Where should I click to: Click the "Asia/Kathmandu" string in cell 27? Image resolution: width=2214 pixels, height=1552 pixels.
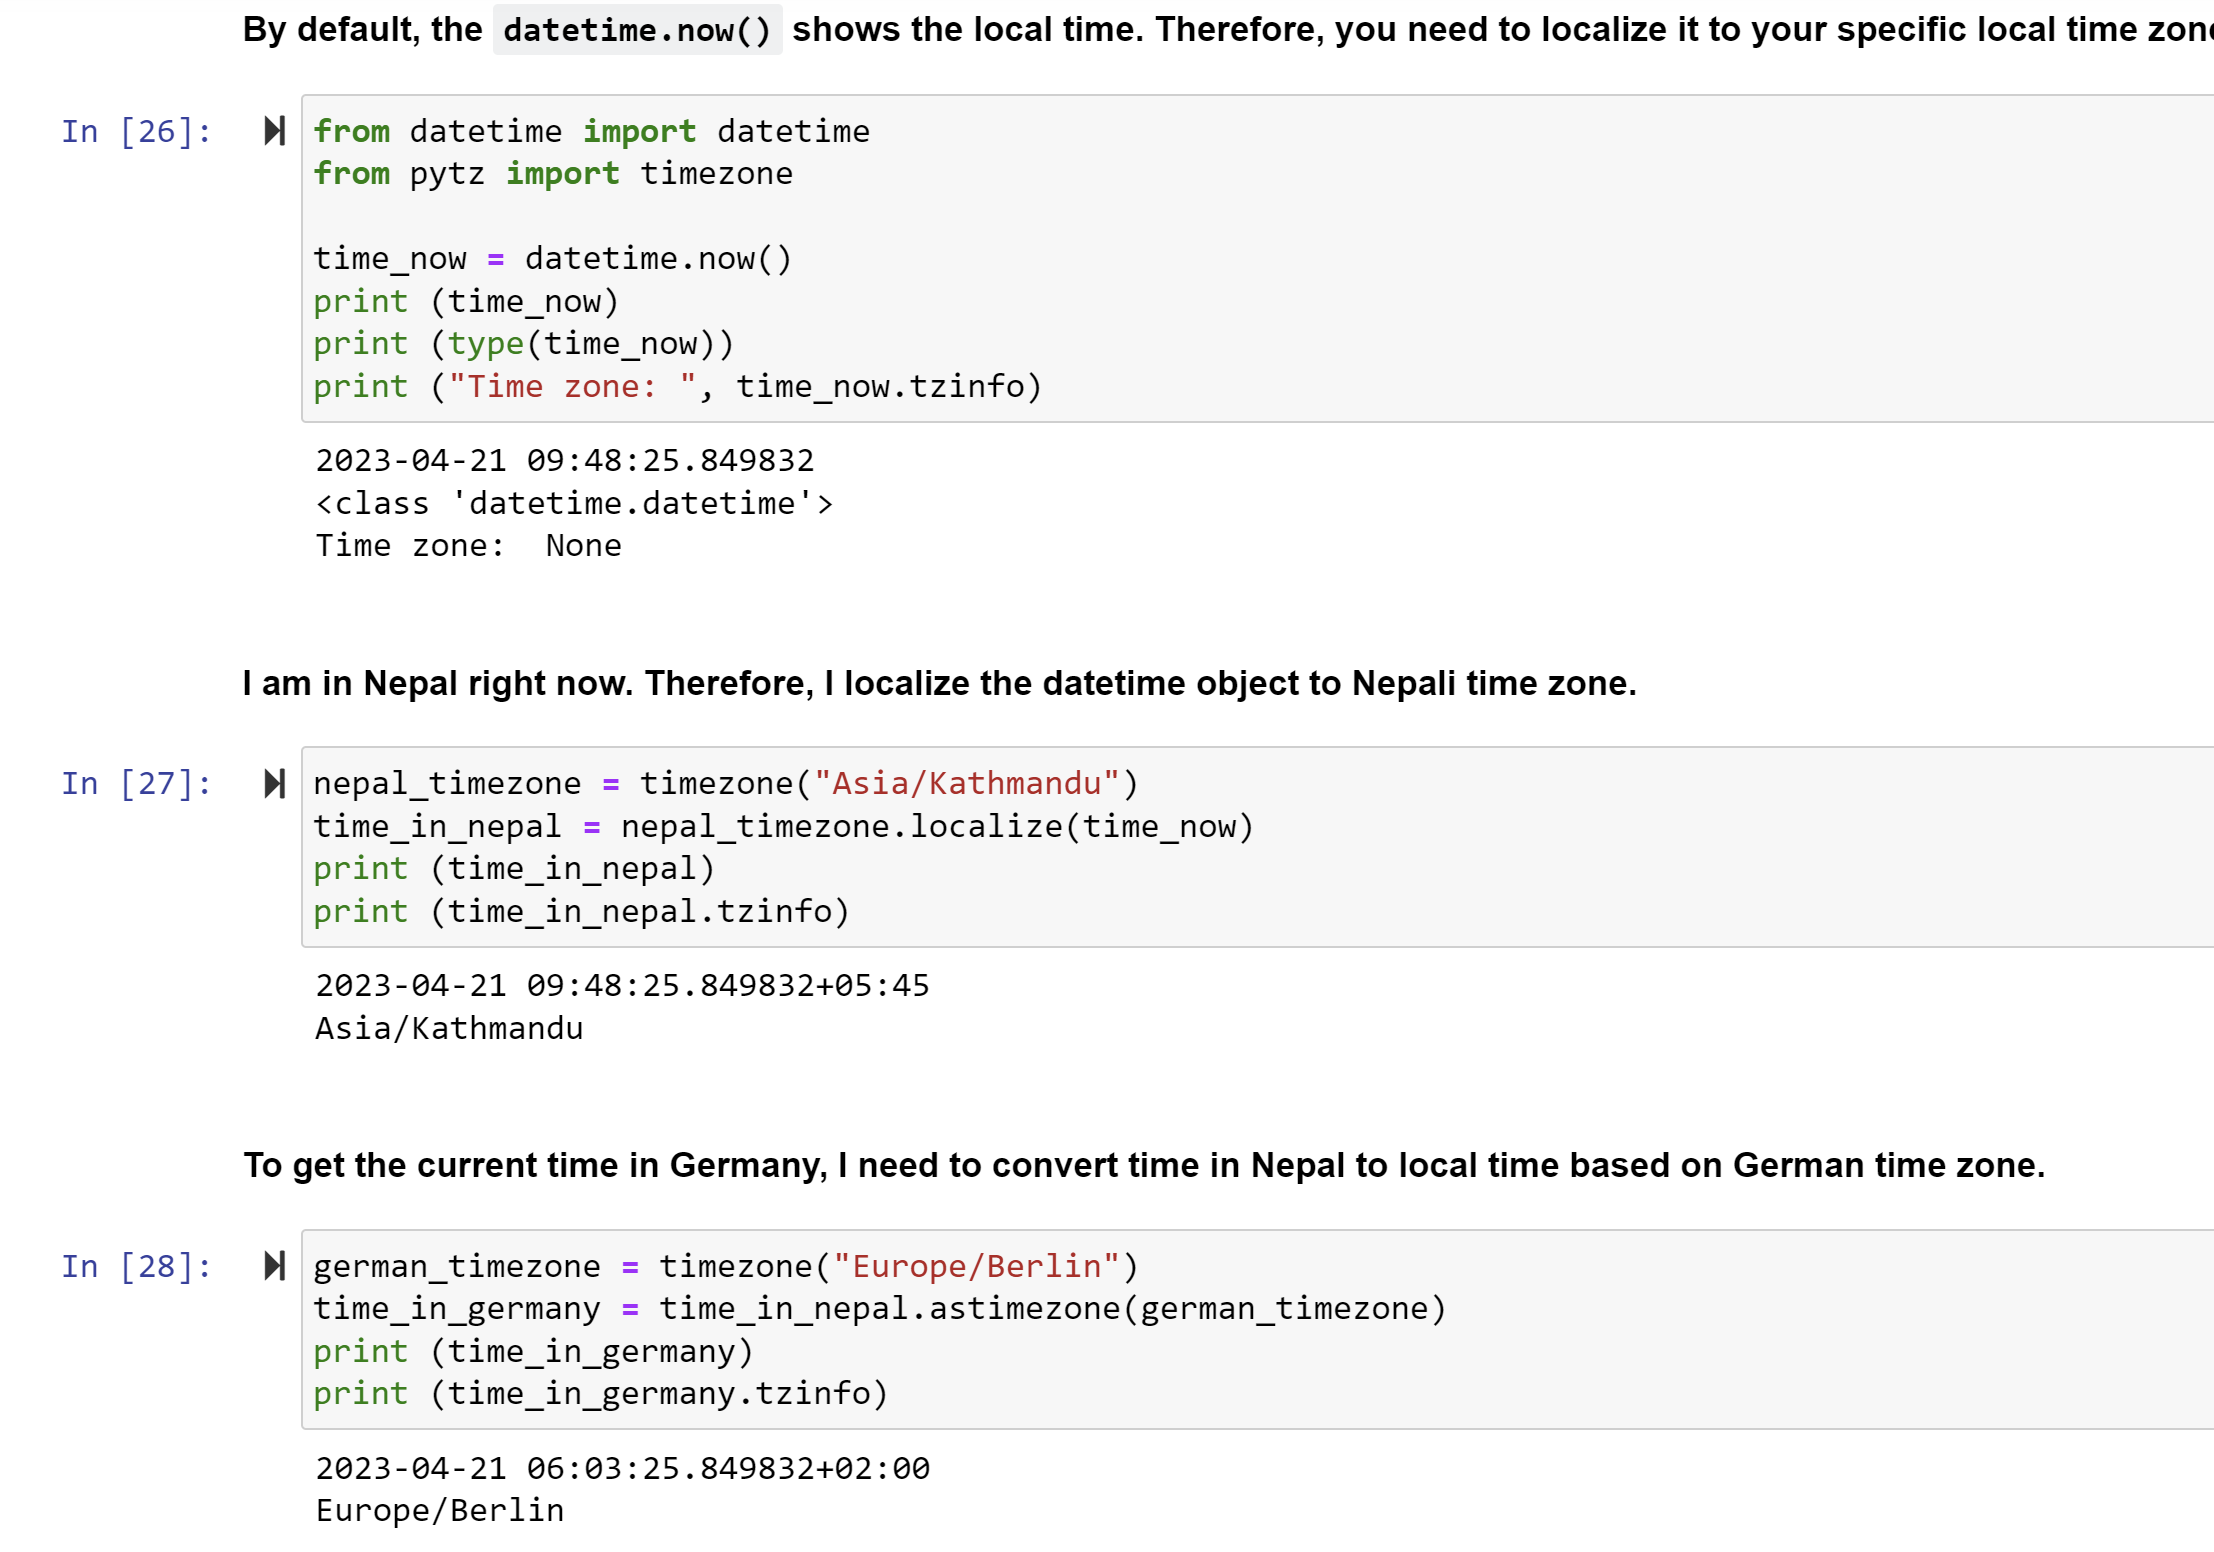click(x=965, y=783)
